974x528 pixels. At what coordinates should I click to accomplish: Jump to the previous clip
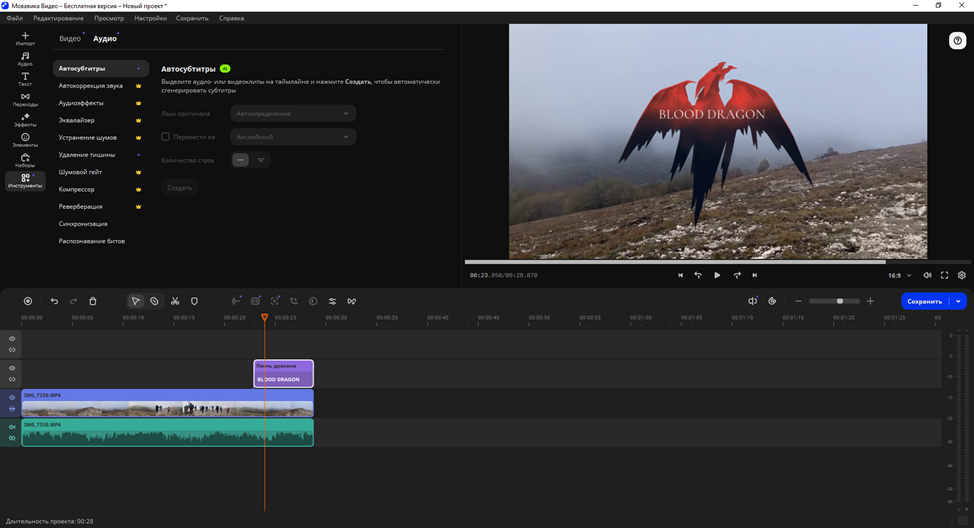pos(680,275)
